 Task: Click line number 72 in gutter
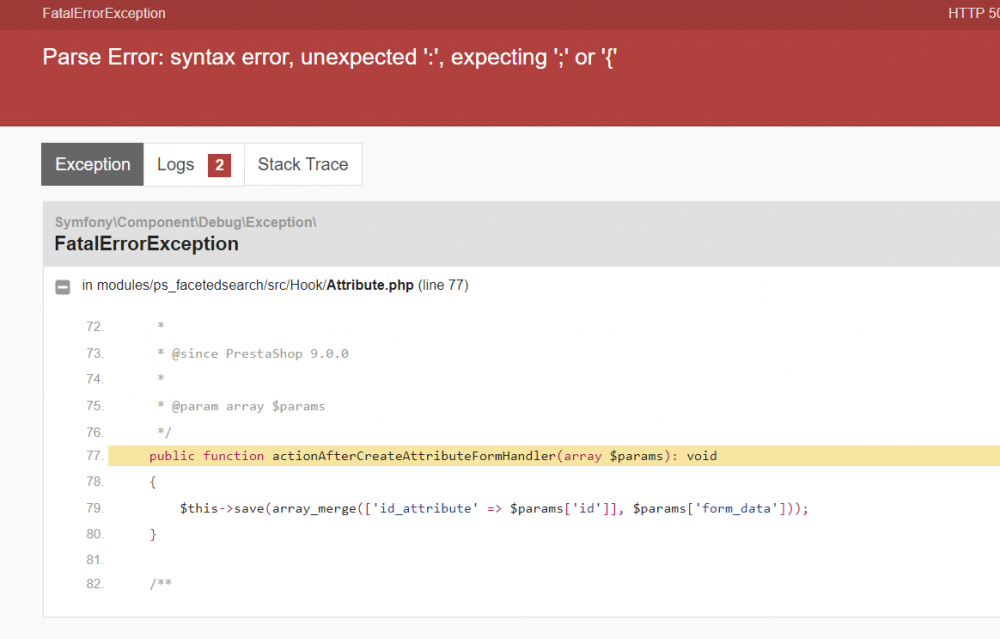[95, 327]
